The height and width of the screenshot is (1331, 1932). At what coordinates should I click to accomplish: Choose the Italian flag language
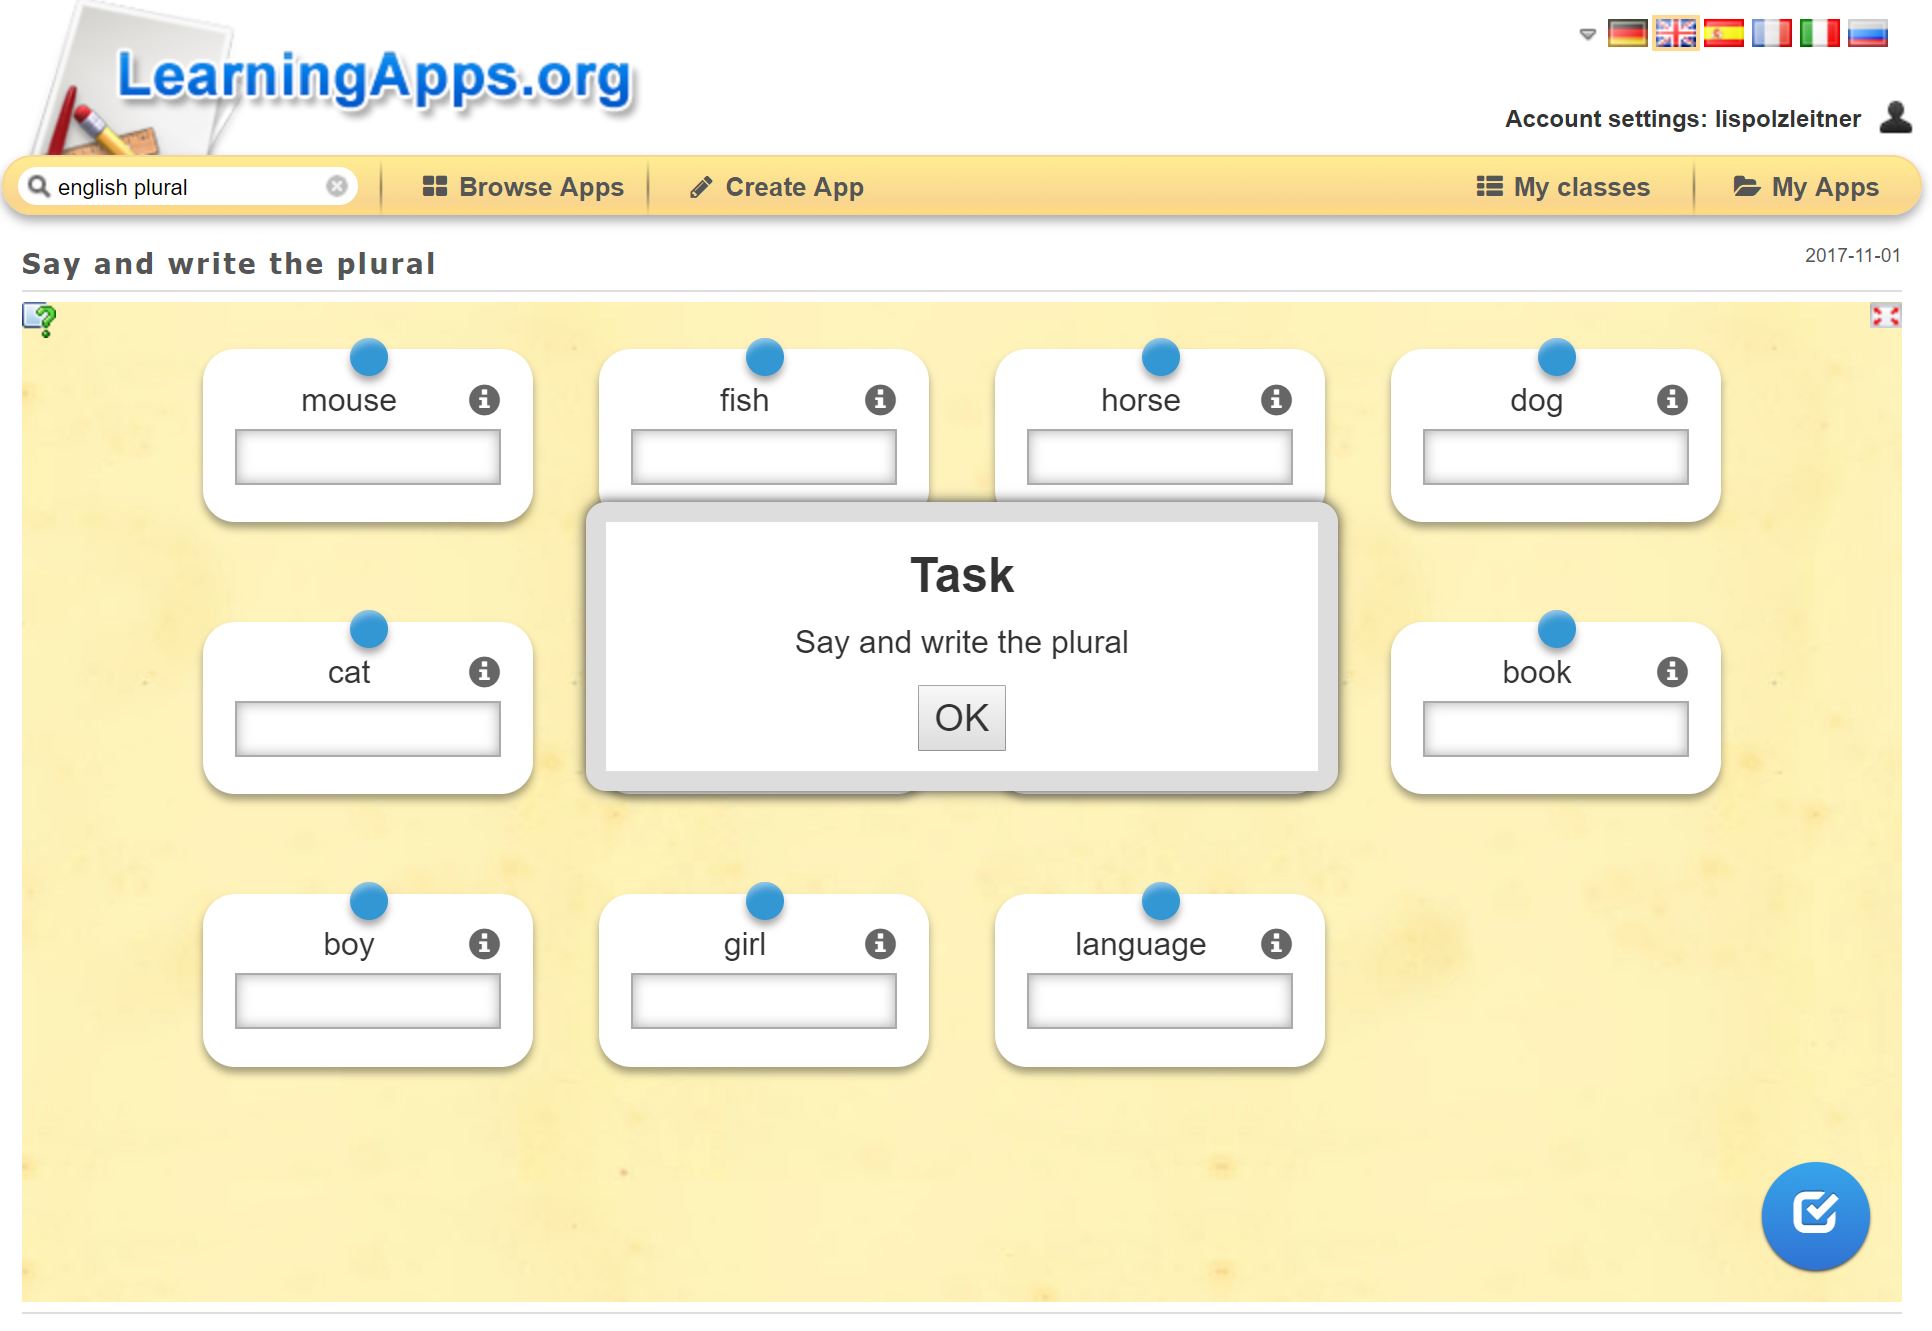pyautogui.click(x=1819, y=34)
